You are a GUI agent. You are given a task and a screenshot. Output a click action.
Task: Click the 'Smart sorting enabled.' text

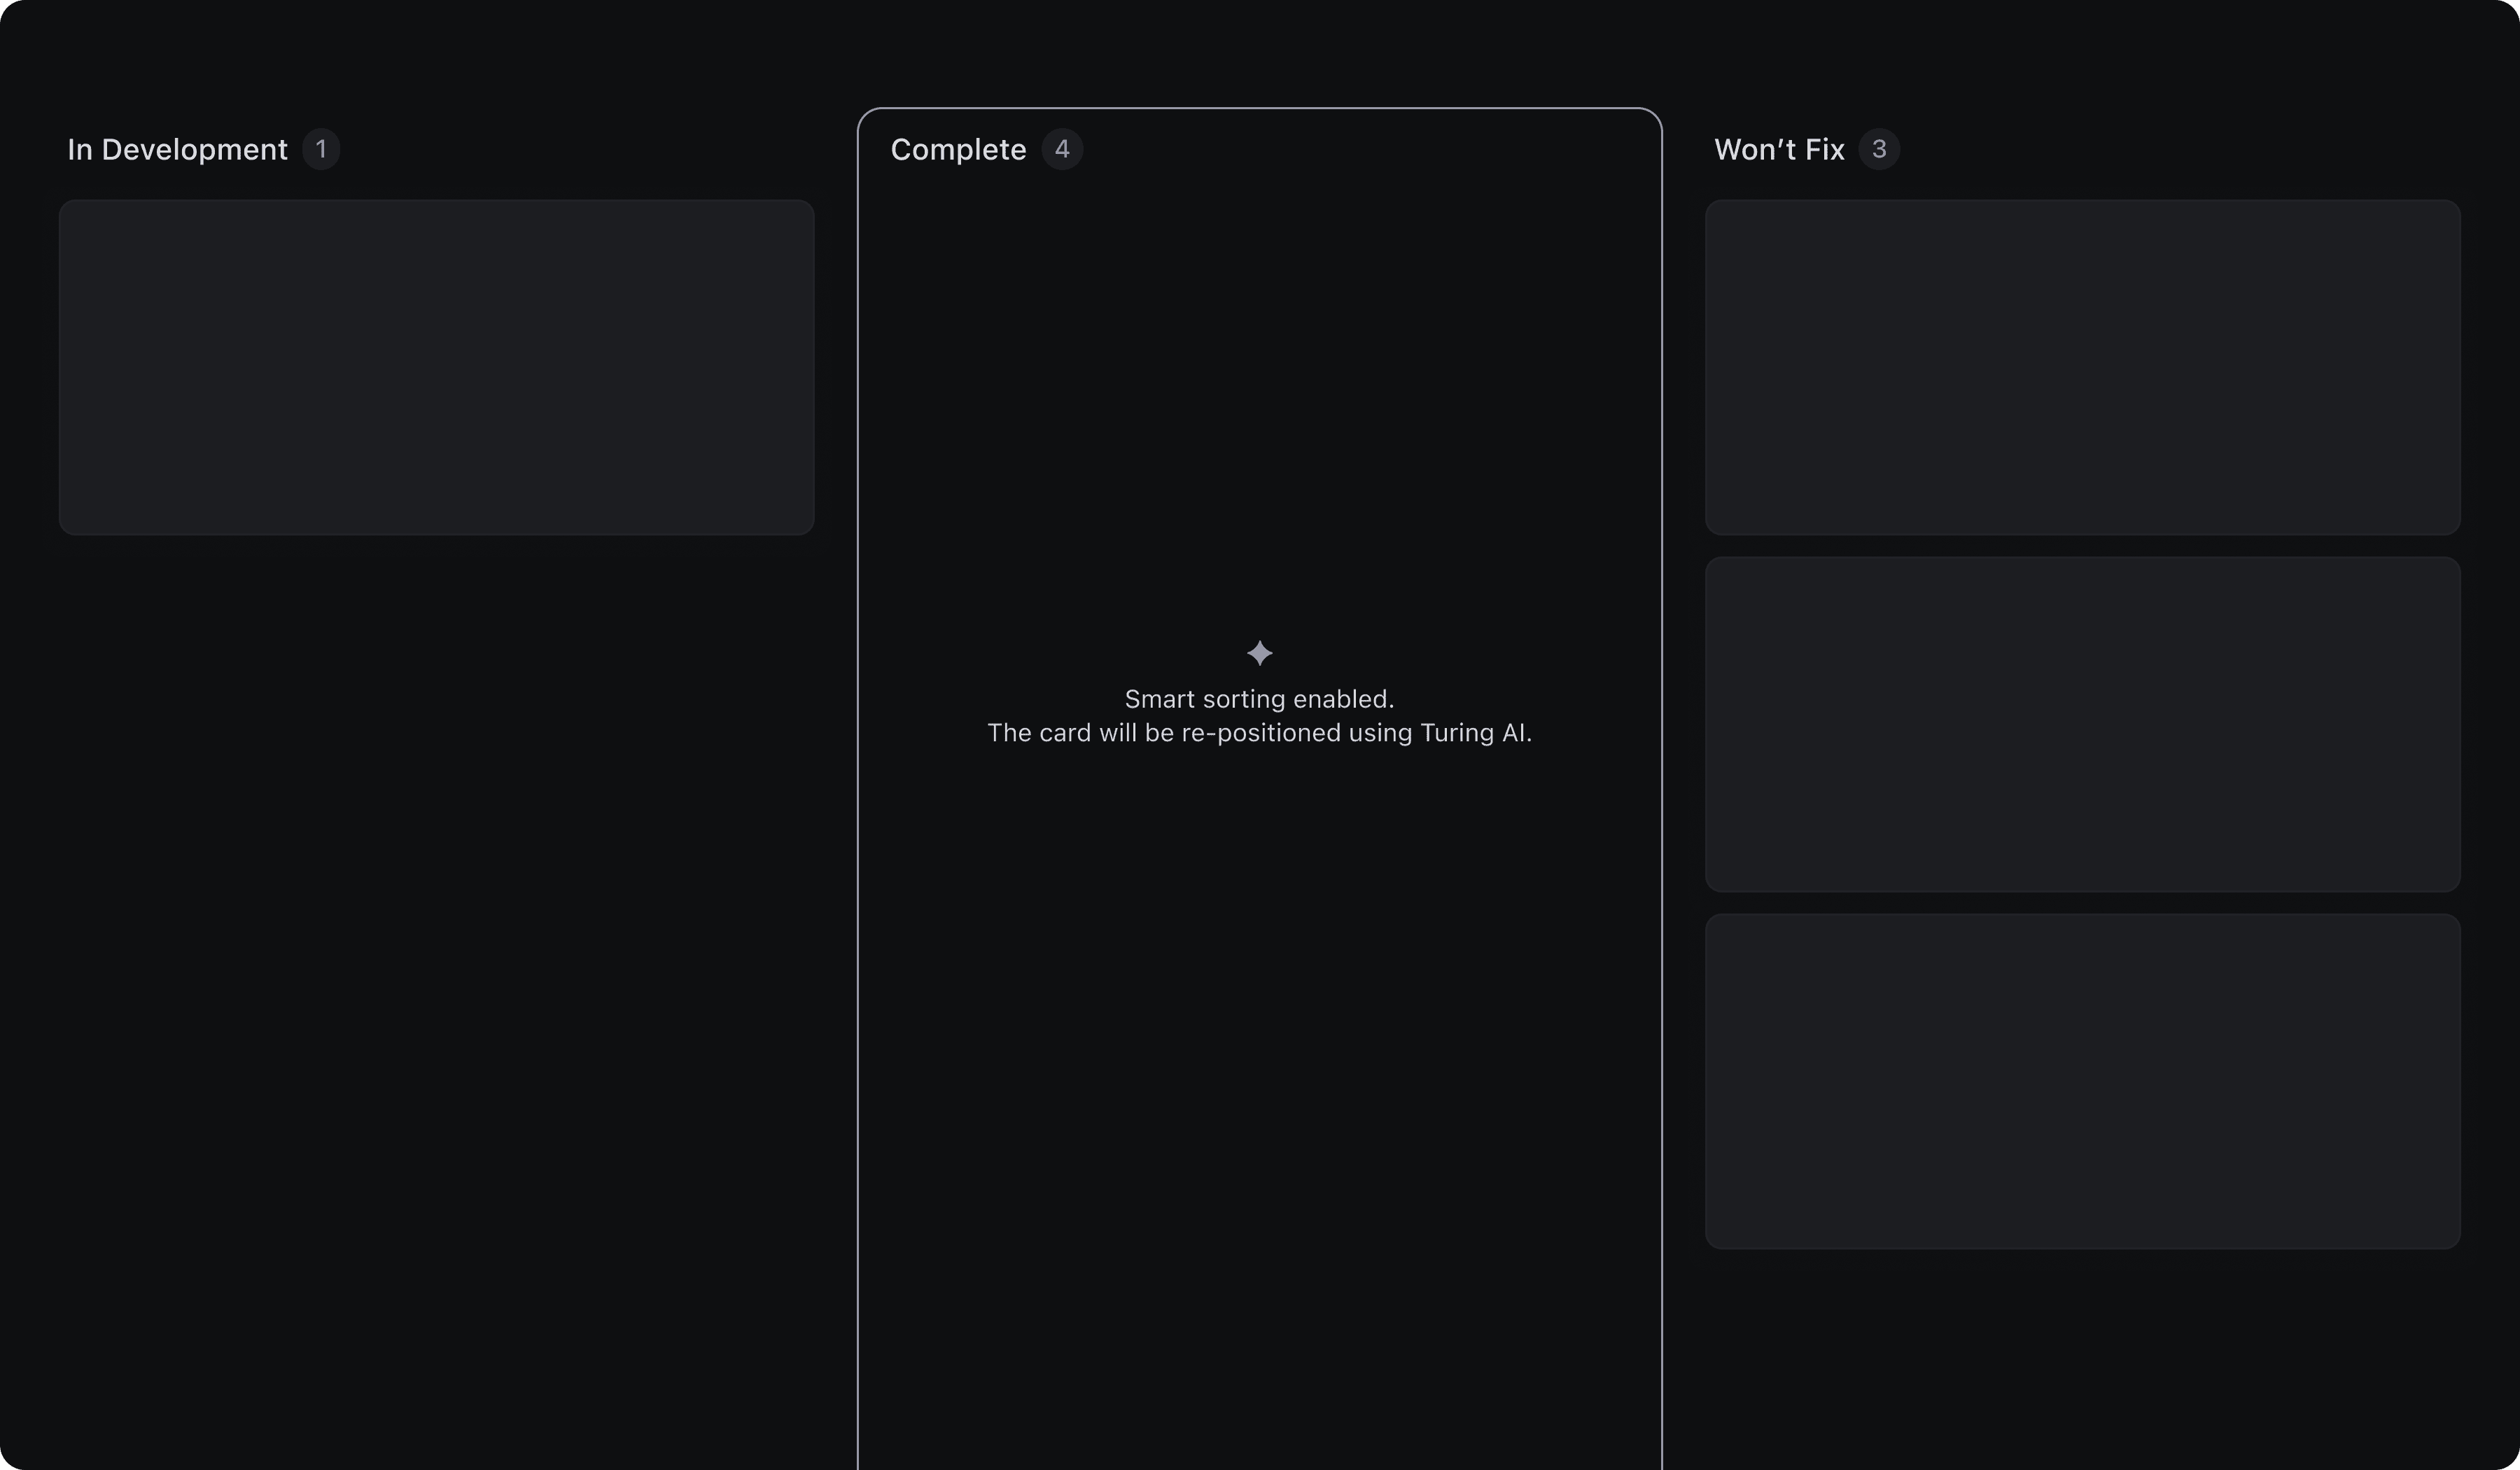point(1259,699)
